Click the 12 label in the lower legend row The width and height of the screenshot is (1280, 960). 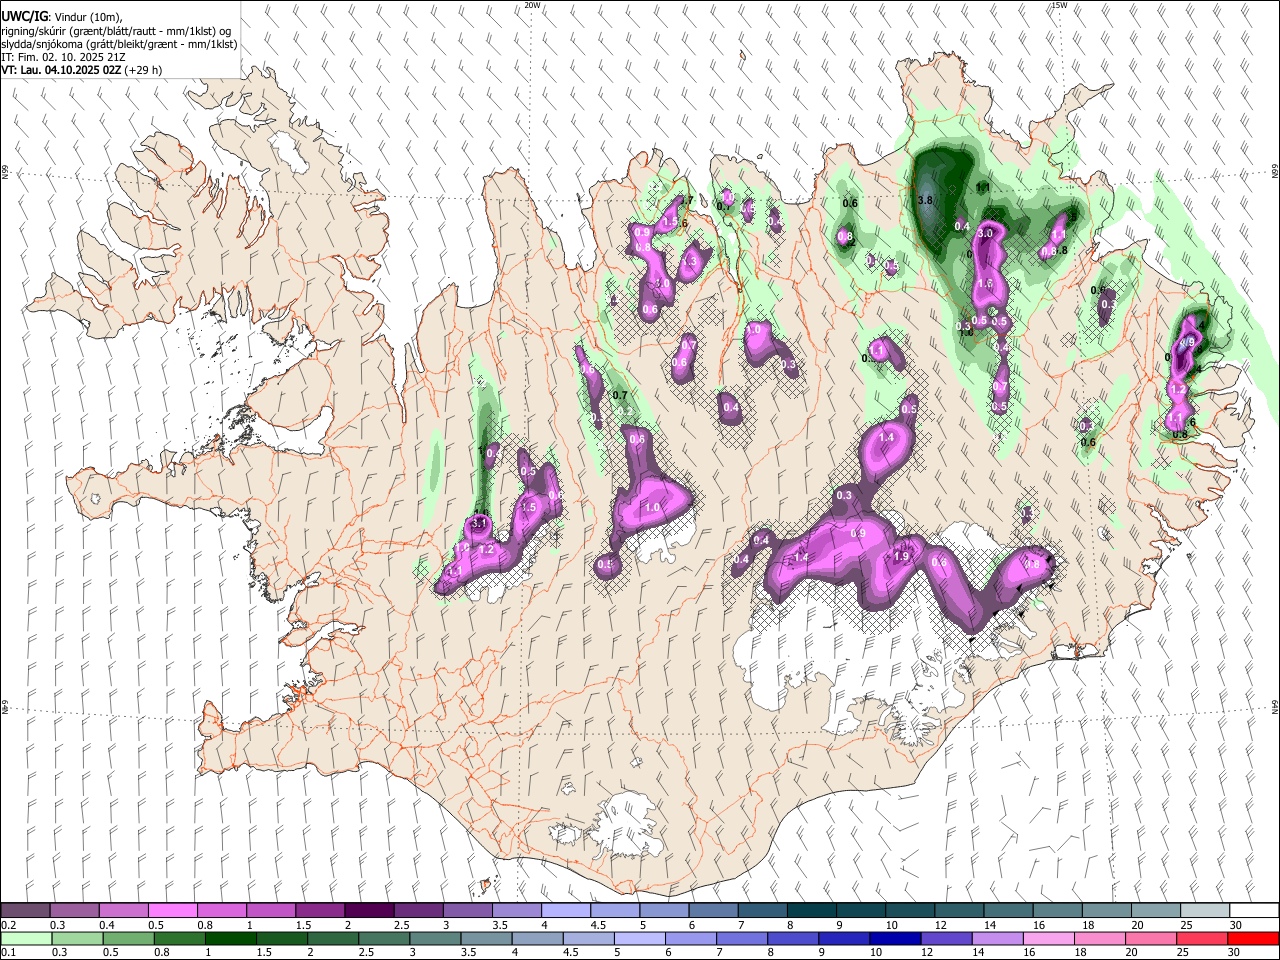926,952
